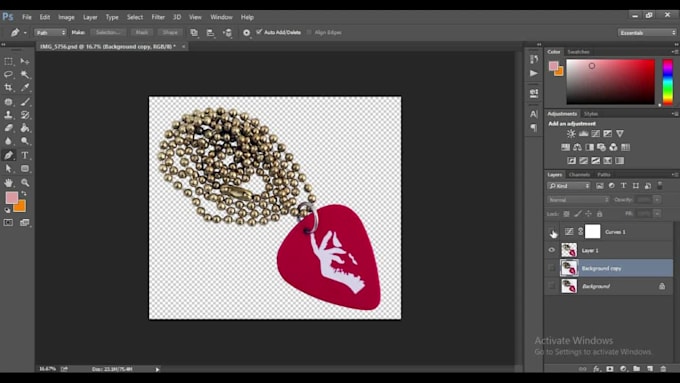680x383 pixels.
Task: Add a Color Balance adjustment
Action: pos(577,147)
